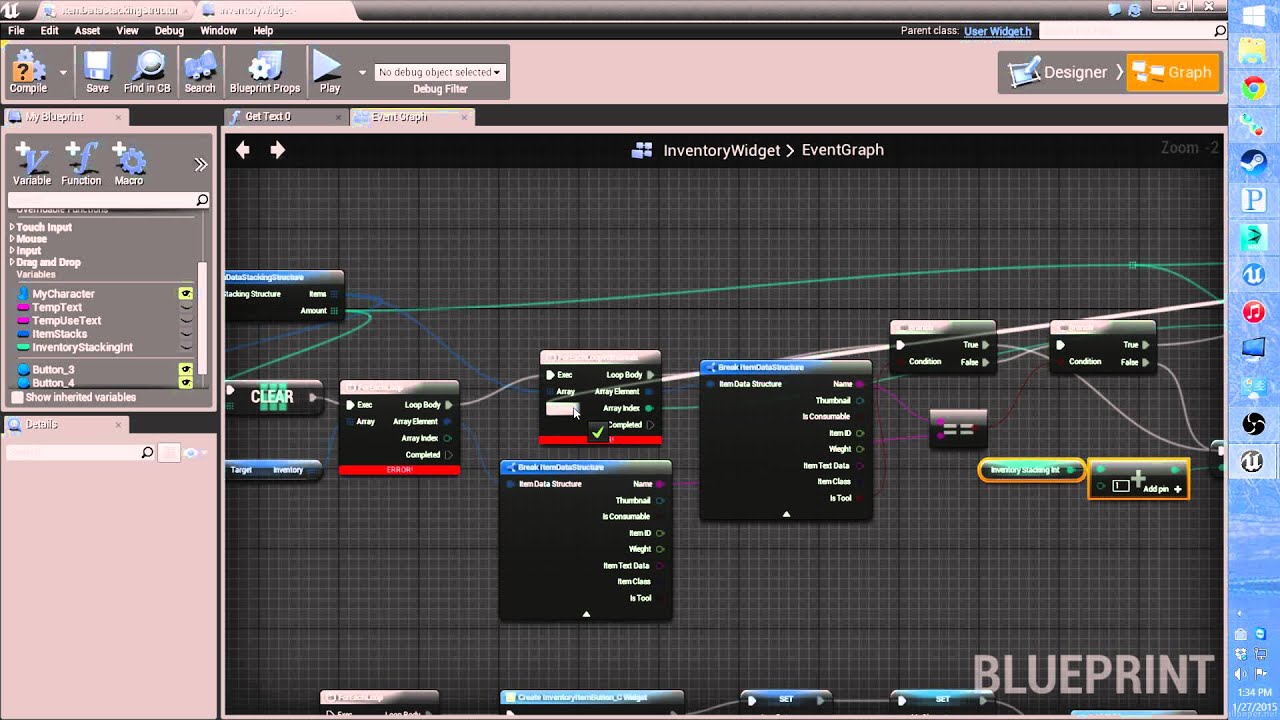Click the Find in CB icon
The width and height of the screenshot is (1280, 720).
pyautogui.click(x=147, y=73)
